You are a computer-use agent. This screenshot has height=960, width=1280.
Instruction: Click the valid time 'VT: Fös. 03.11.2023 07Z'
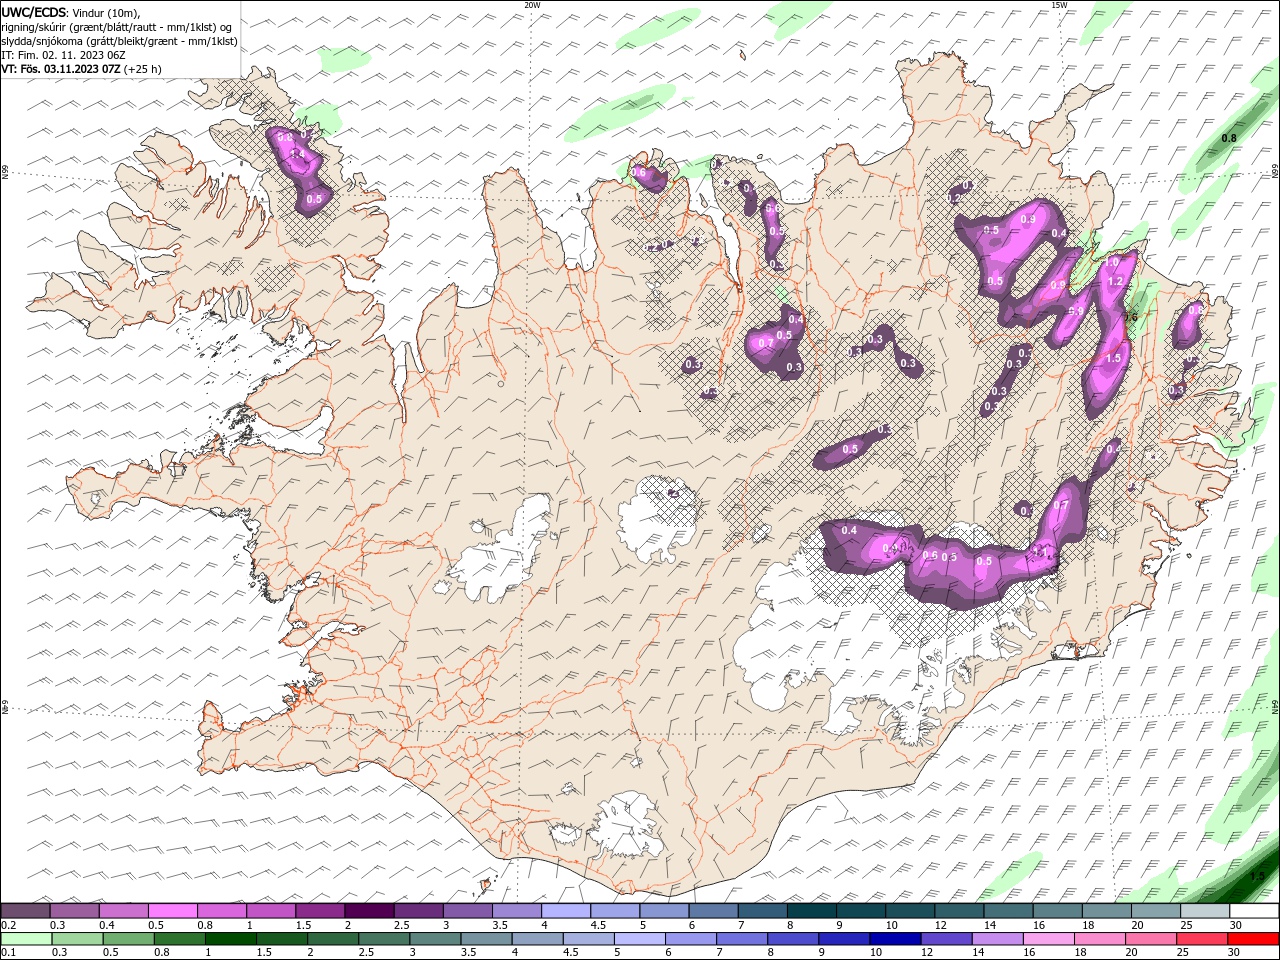tap(61, 69)
